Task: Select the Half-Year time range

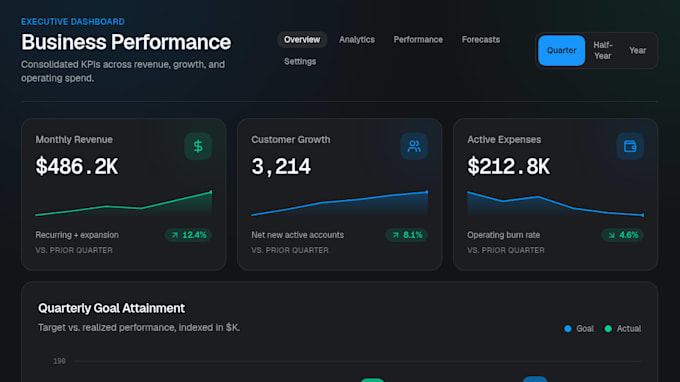Action: pyautogui.click(x=603, y=50)
